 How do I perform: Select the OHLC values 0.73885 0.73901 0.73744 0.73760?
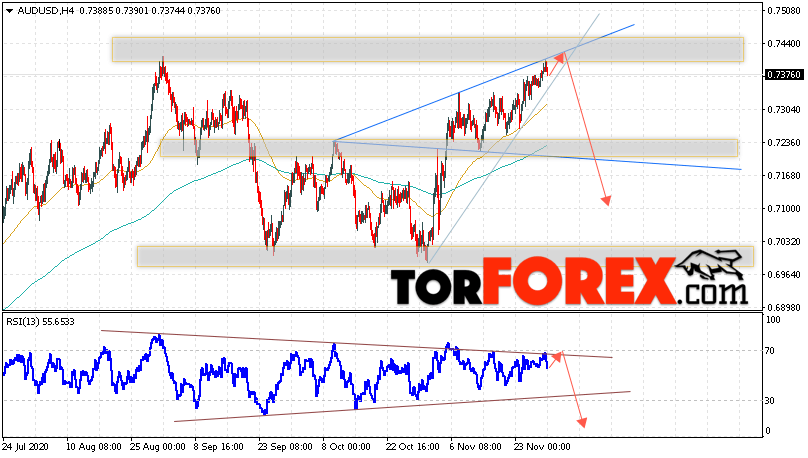(150, 10)
